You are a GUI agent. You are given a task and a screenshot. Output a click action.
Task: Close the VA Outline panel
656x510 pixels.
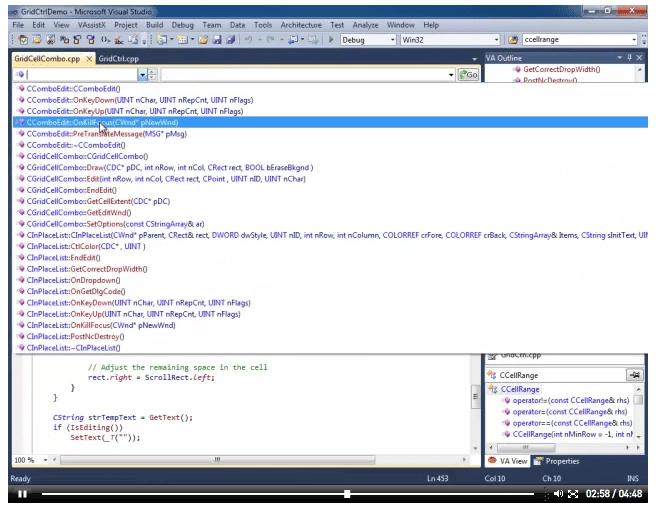(x=639, y=58)
